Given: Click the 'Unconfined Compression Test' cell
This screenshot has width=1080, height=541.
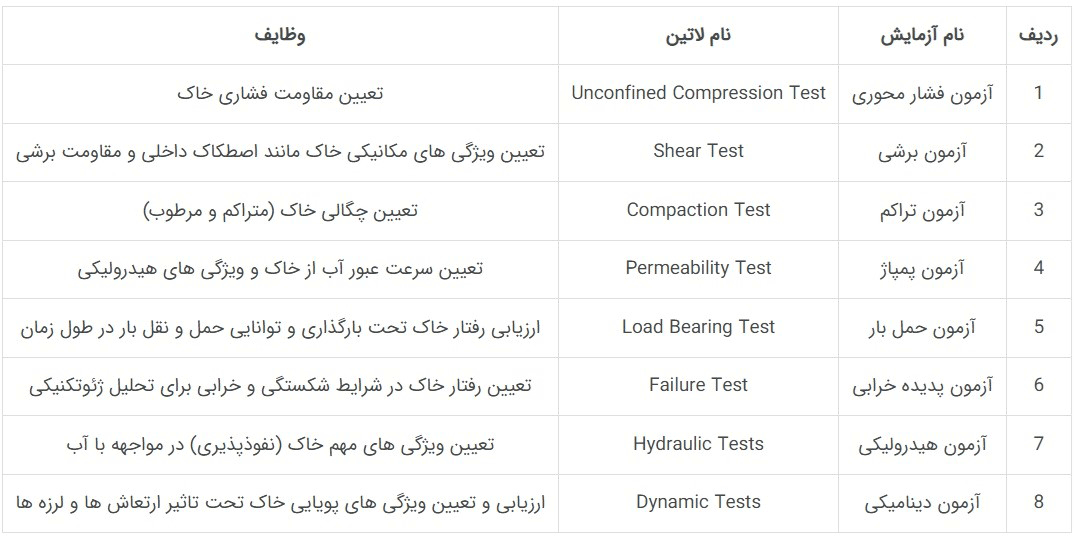Looking at the screenshot, I should 698,93.
